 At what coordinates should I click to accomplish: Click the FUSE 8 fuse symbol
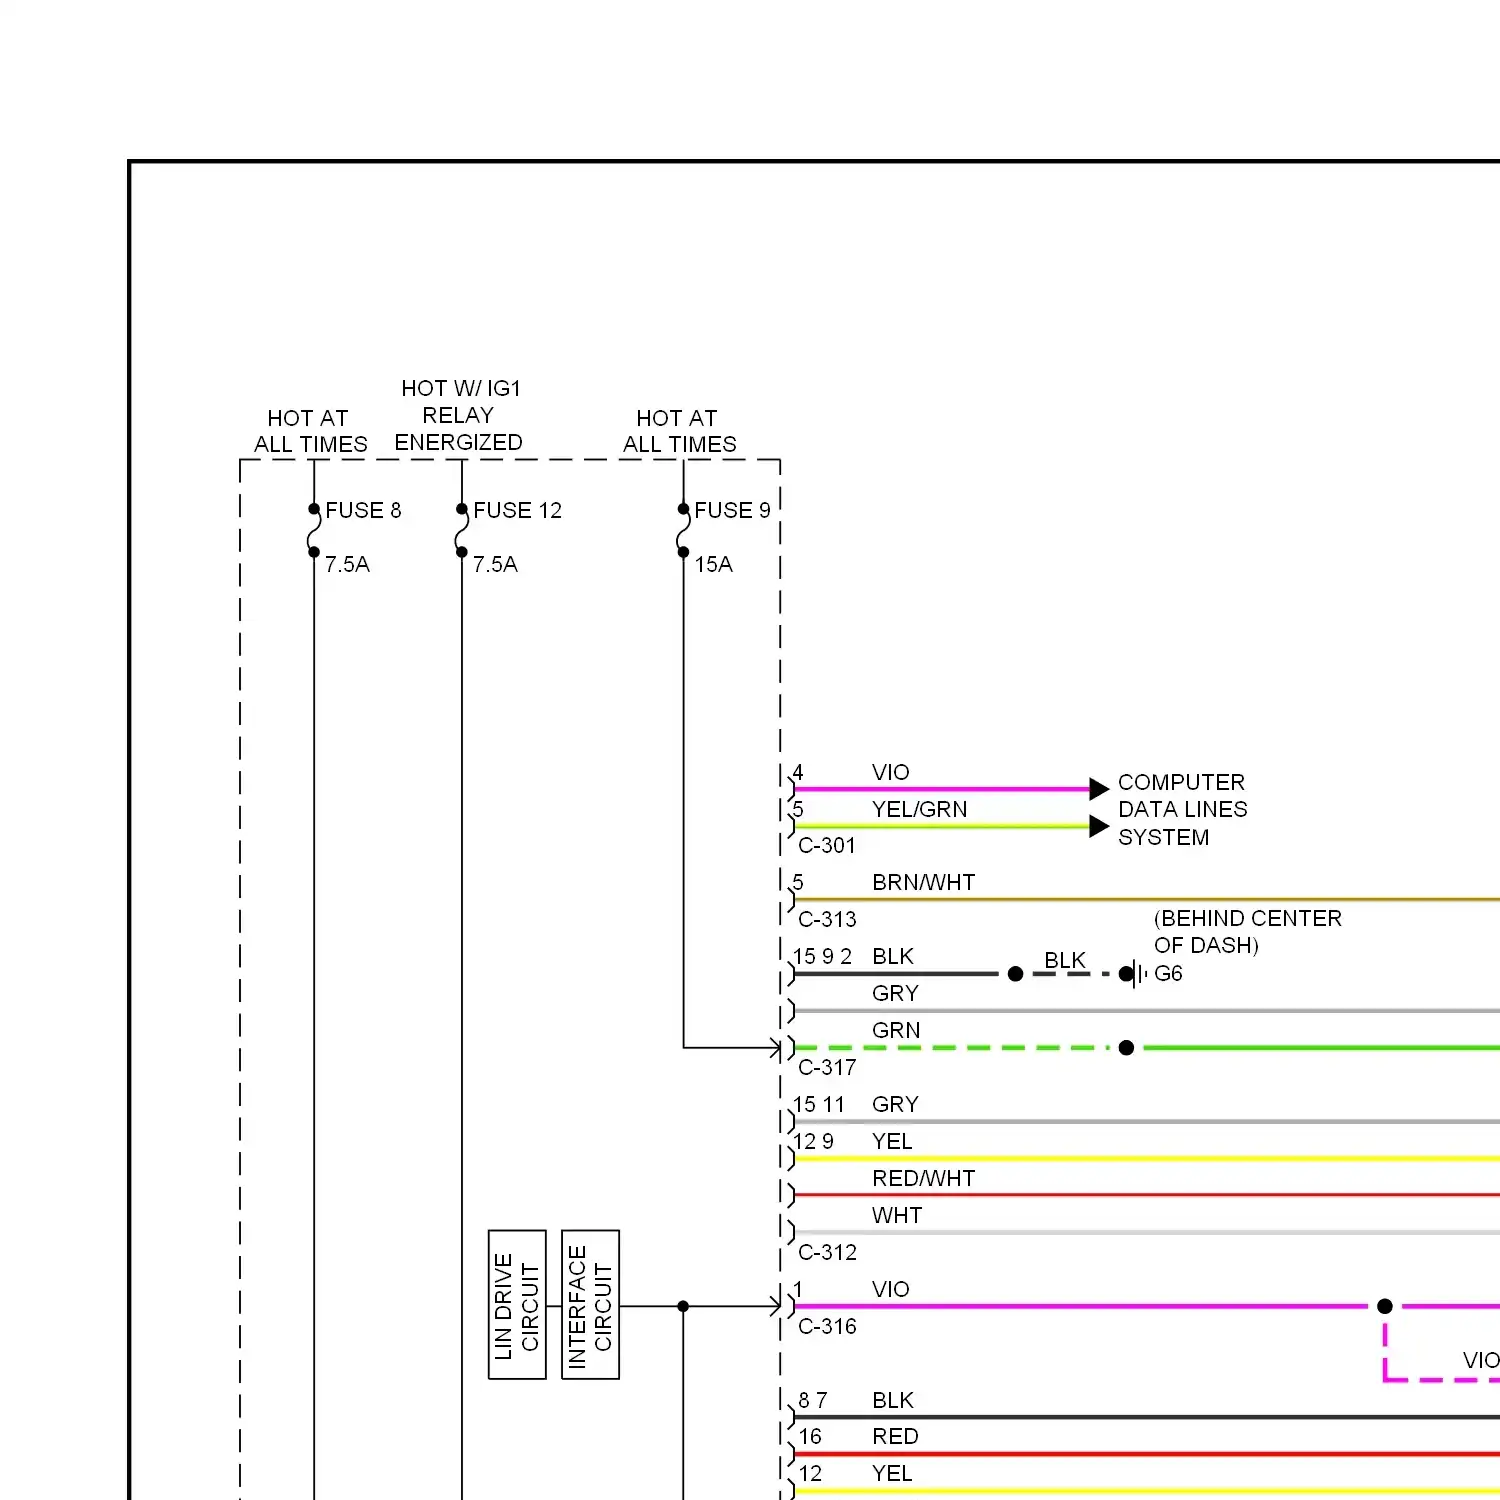coord(314,531)
